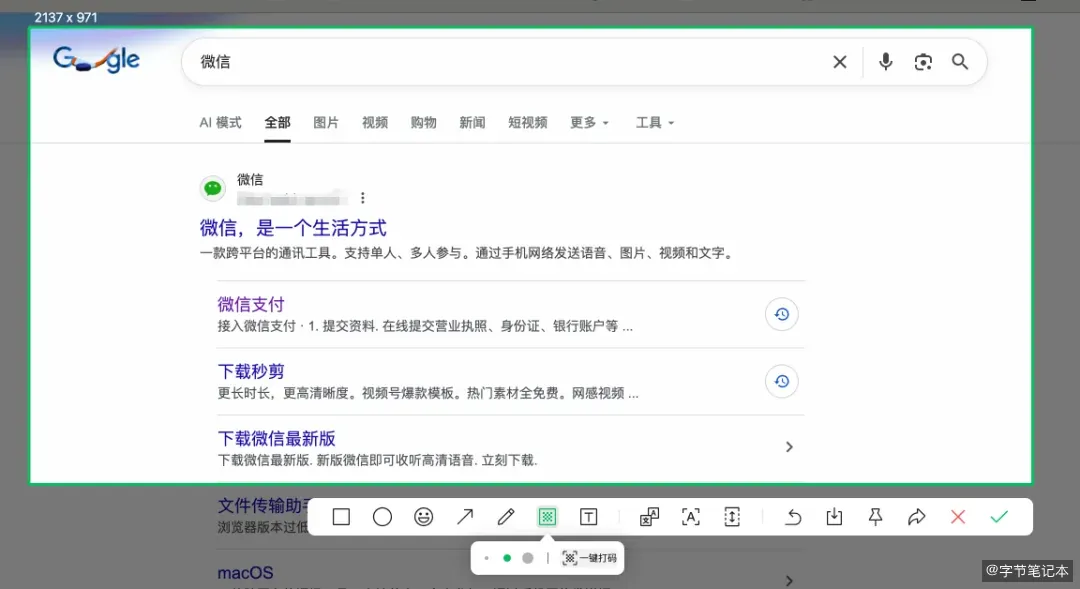Click the 一键打码 one-click mosaic button
1080x589 pixels.
[590, 558]
